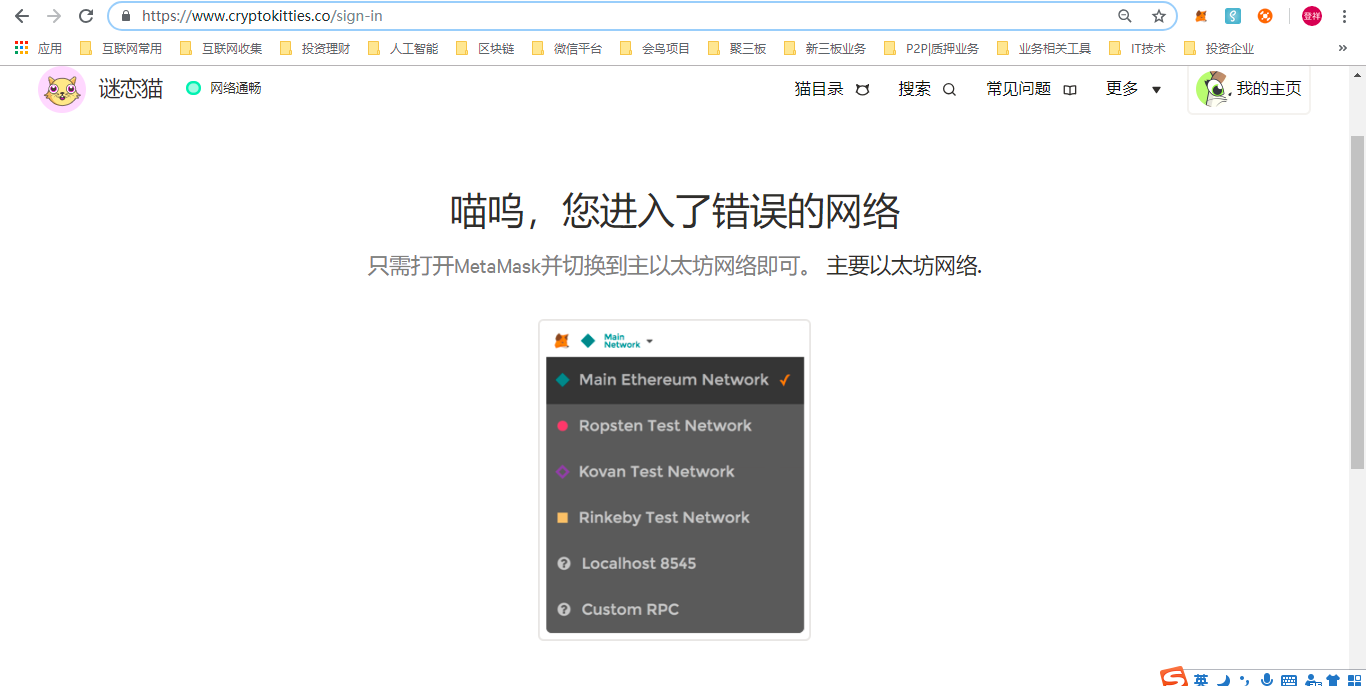Bookmark this page with star icon
Viewport: 1366px width, 686px height.
pos(1159,16)
